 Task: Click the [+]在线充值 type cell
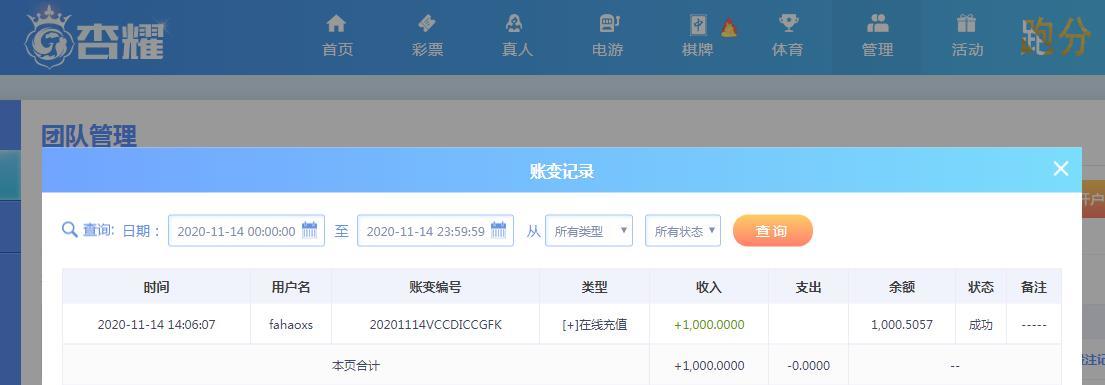[x=594, y=325]
